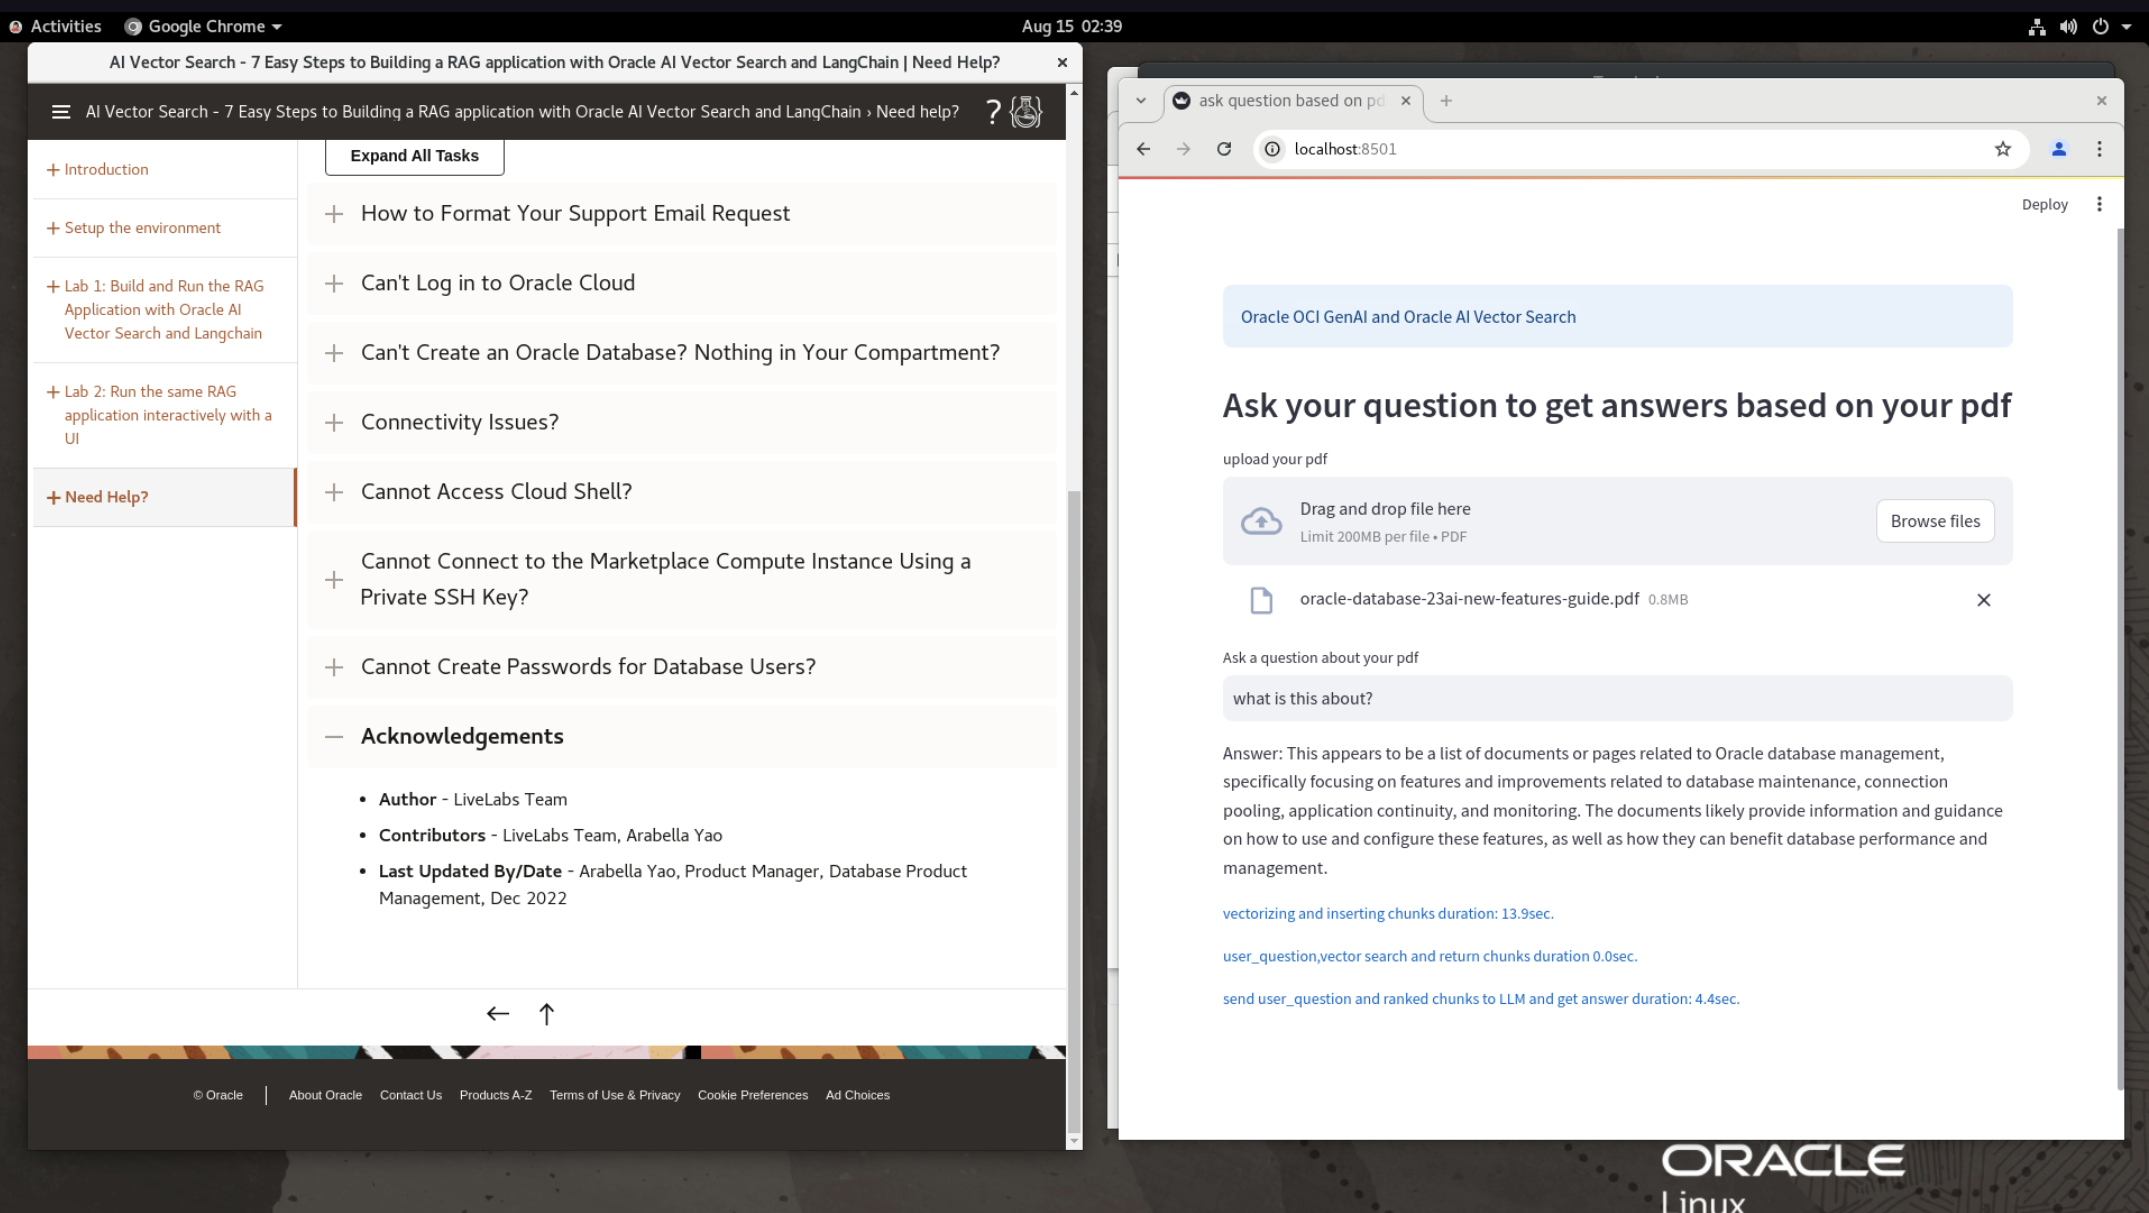This screenshot has height=1213, width=2149.
Task: Click the Browse files button
Action: (1934, 521)
